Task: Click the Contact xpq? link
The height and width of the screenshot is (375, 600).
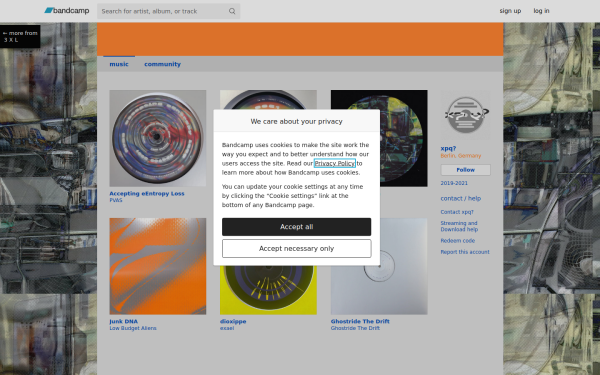Action: point(457,212)
